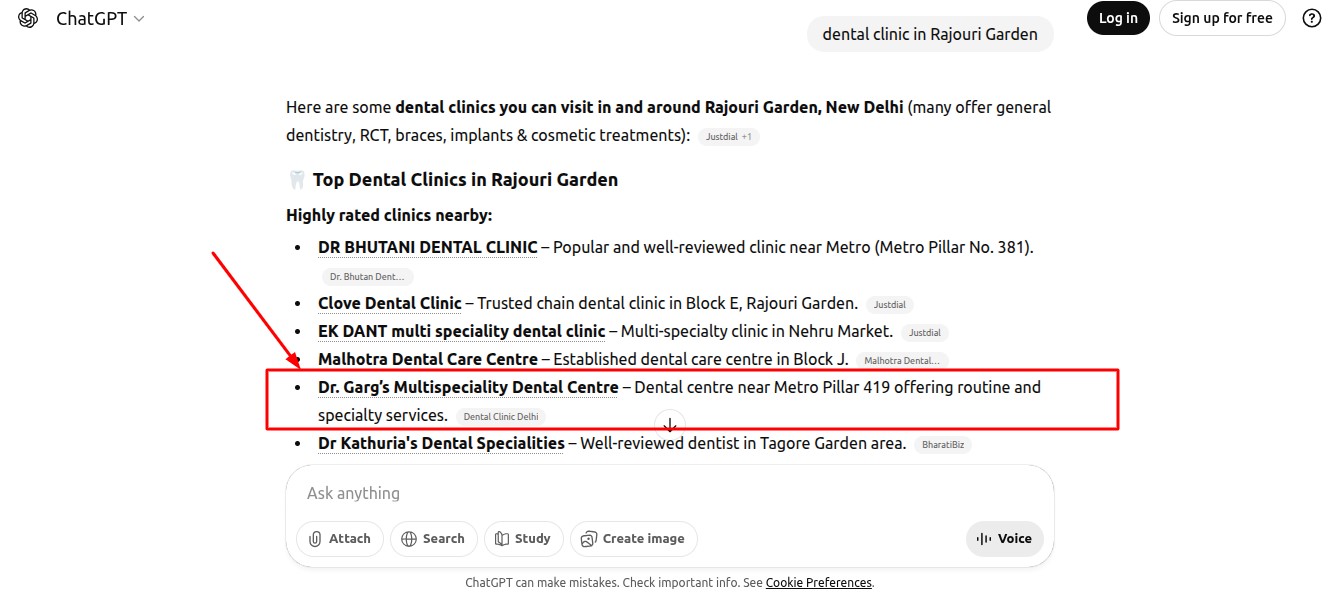Screen dimensions: 1338x592
Task: Click the ChatGPT logo icon
Action: (x=28, y=18)
